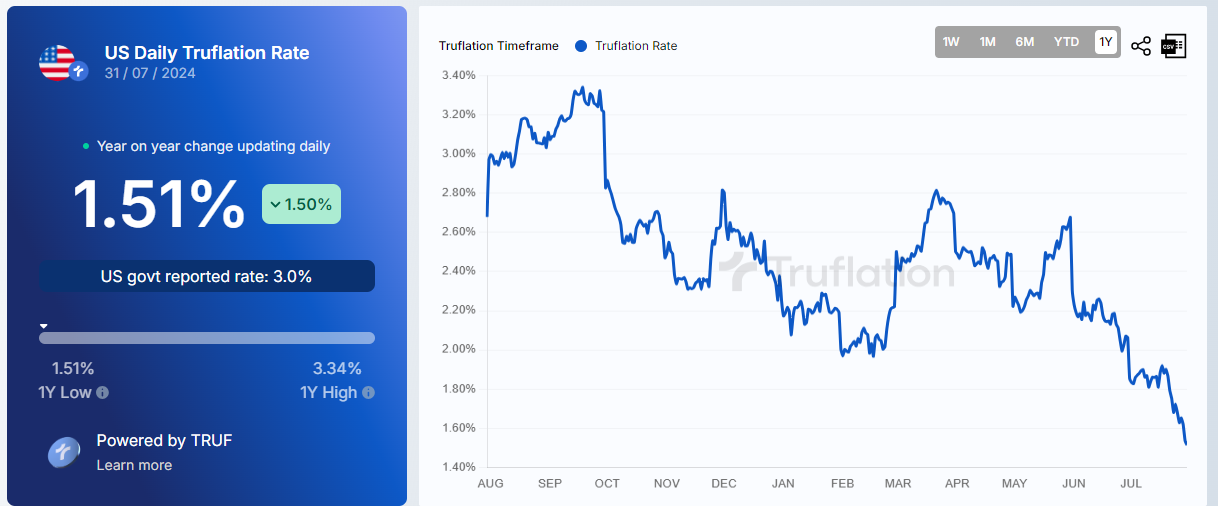1218x506 pixels.
Task: Click the info icon next to 1Y Low
Action: 102,393
